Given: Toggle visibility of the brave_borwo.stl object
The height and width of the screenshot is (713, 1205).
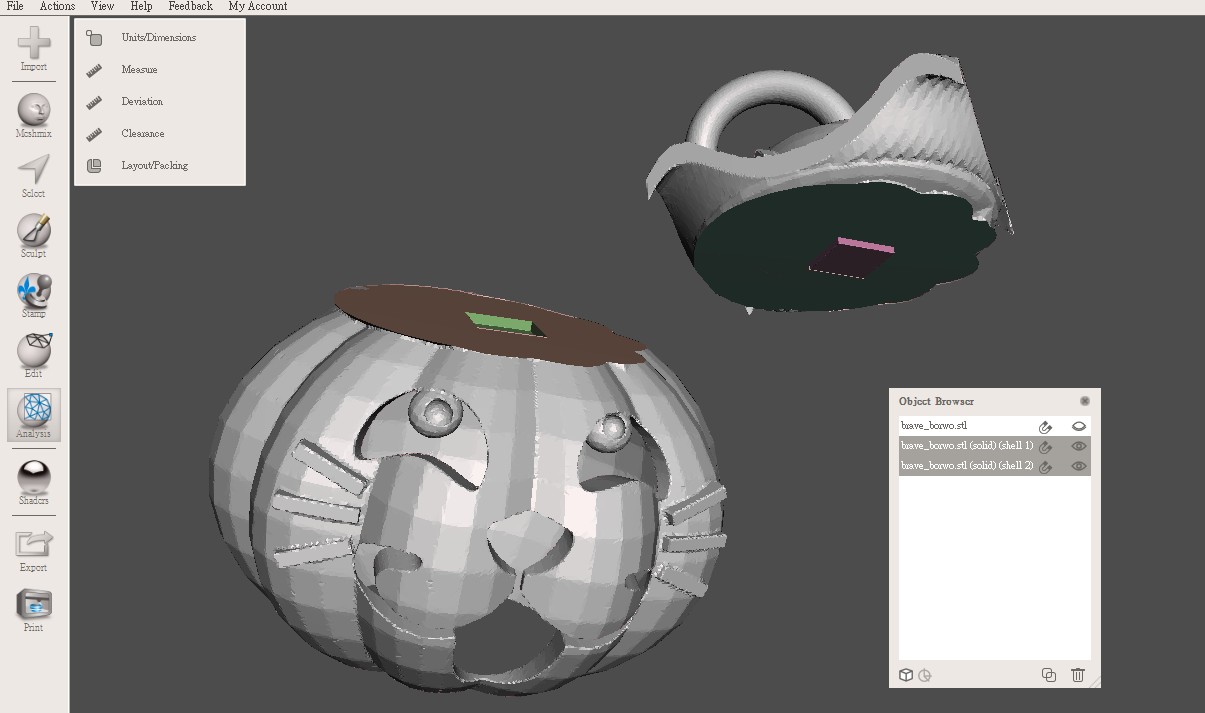Looking at the screenshot, I should (x=1079, y=426).
